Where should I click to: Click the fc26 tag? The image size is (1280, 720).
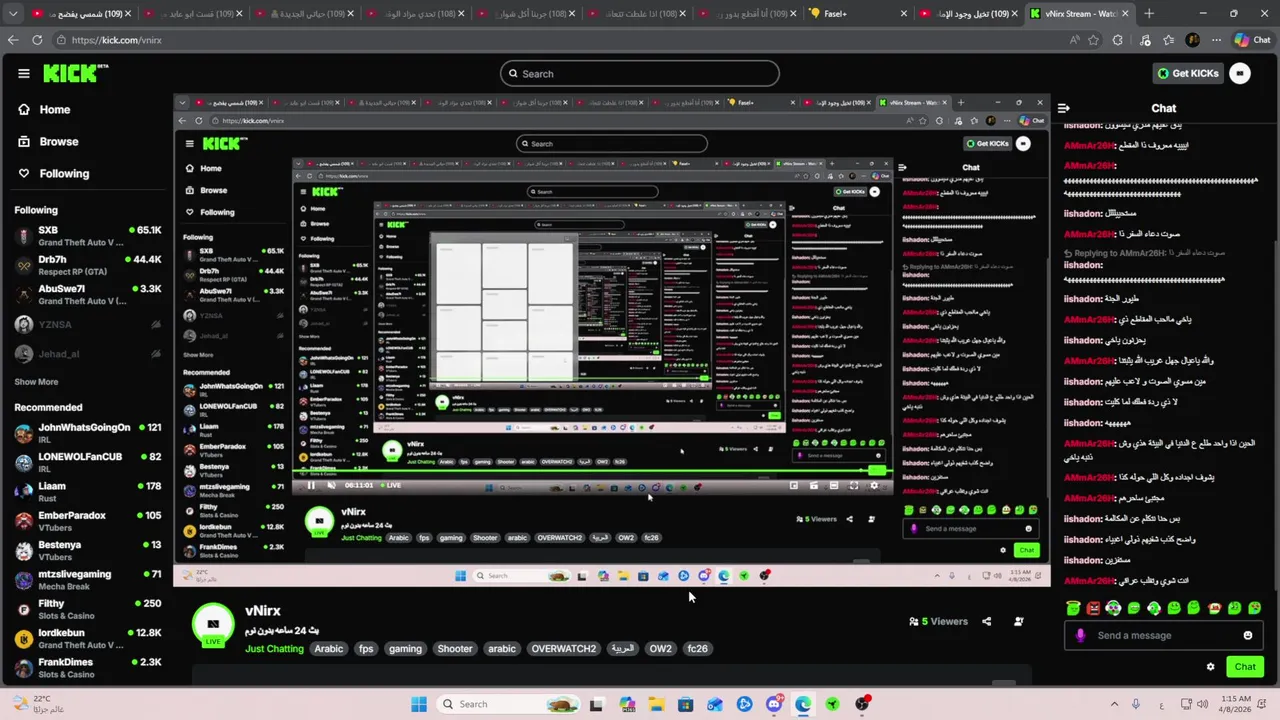698,649
